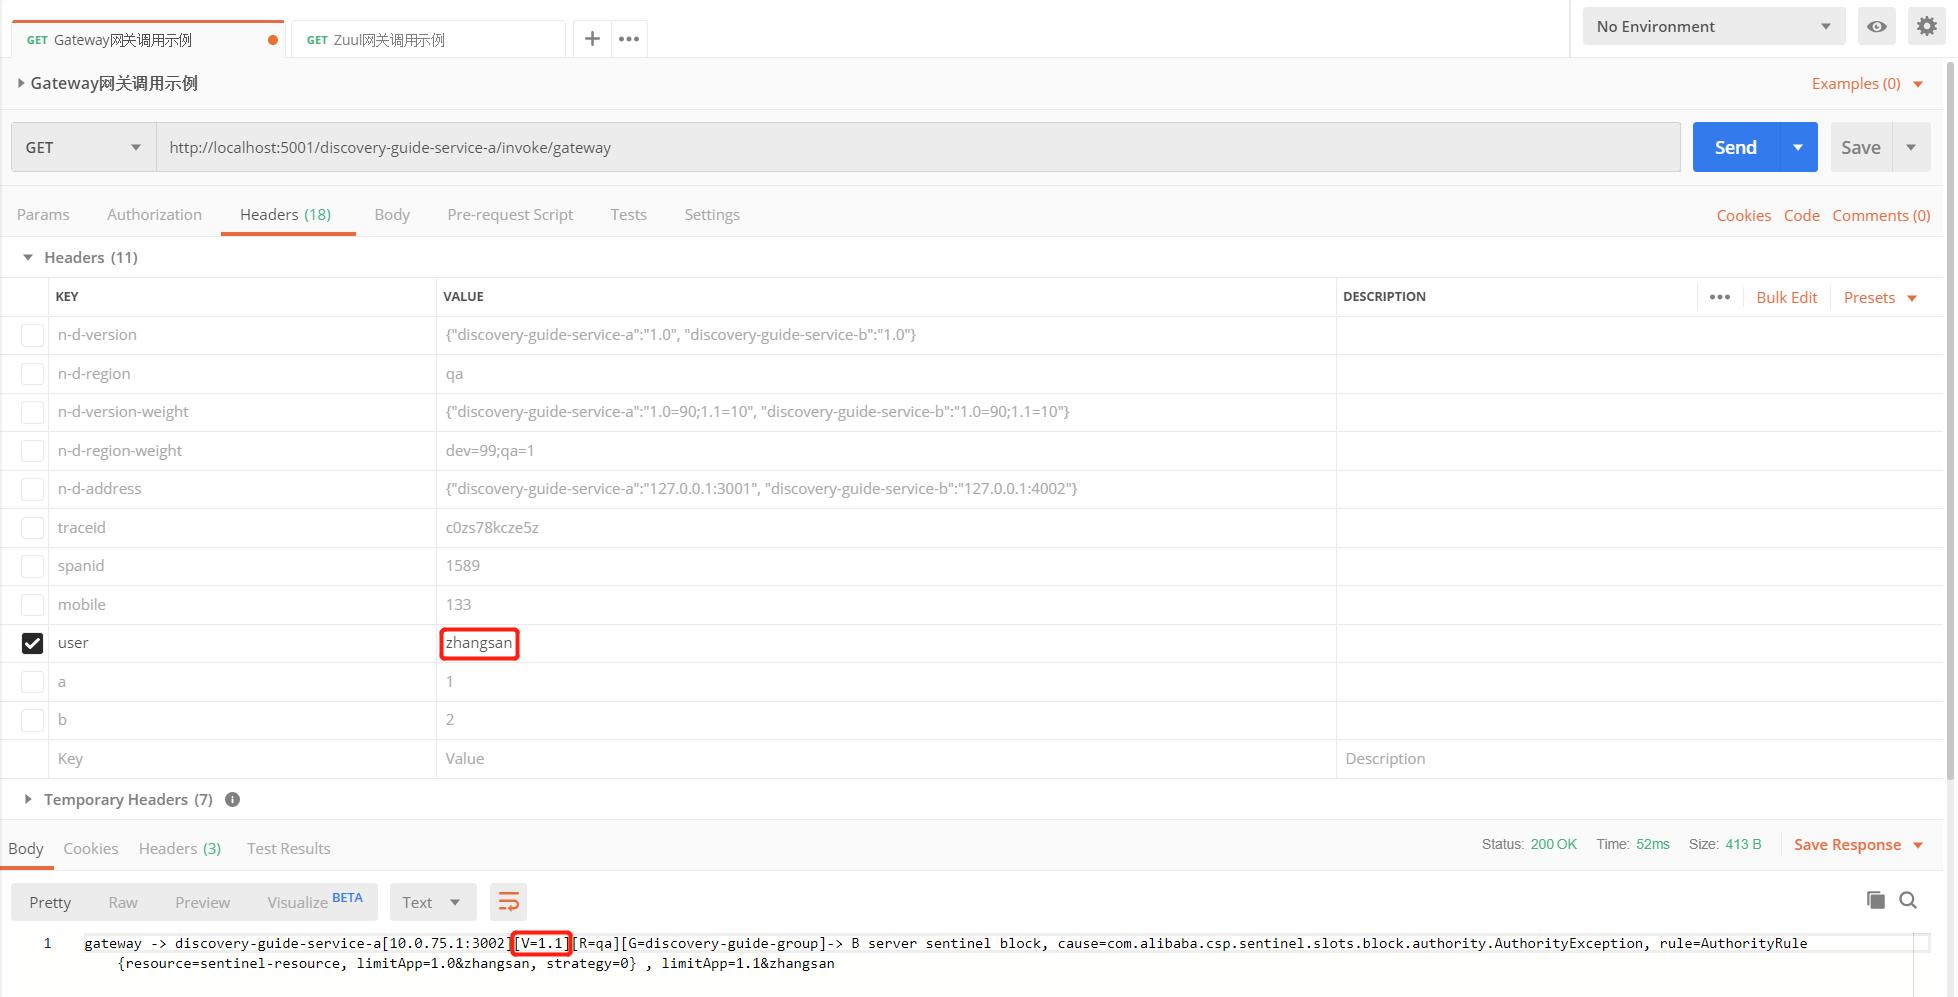Open manage environments gear icon
The height and width of the screenshot is (997, 1958).
[1927, 27]
